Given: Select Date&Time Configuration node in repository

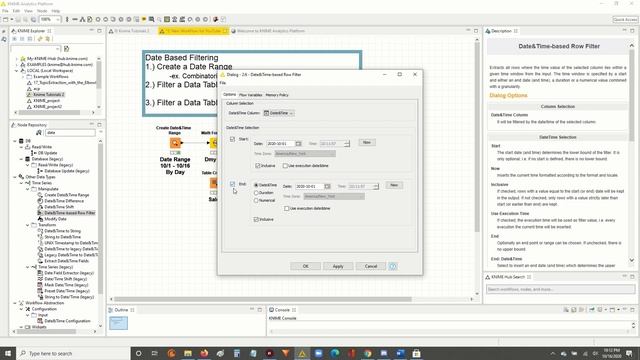Looking at the screenshot, I should click(x=67, y=321).
